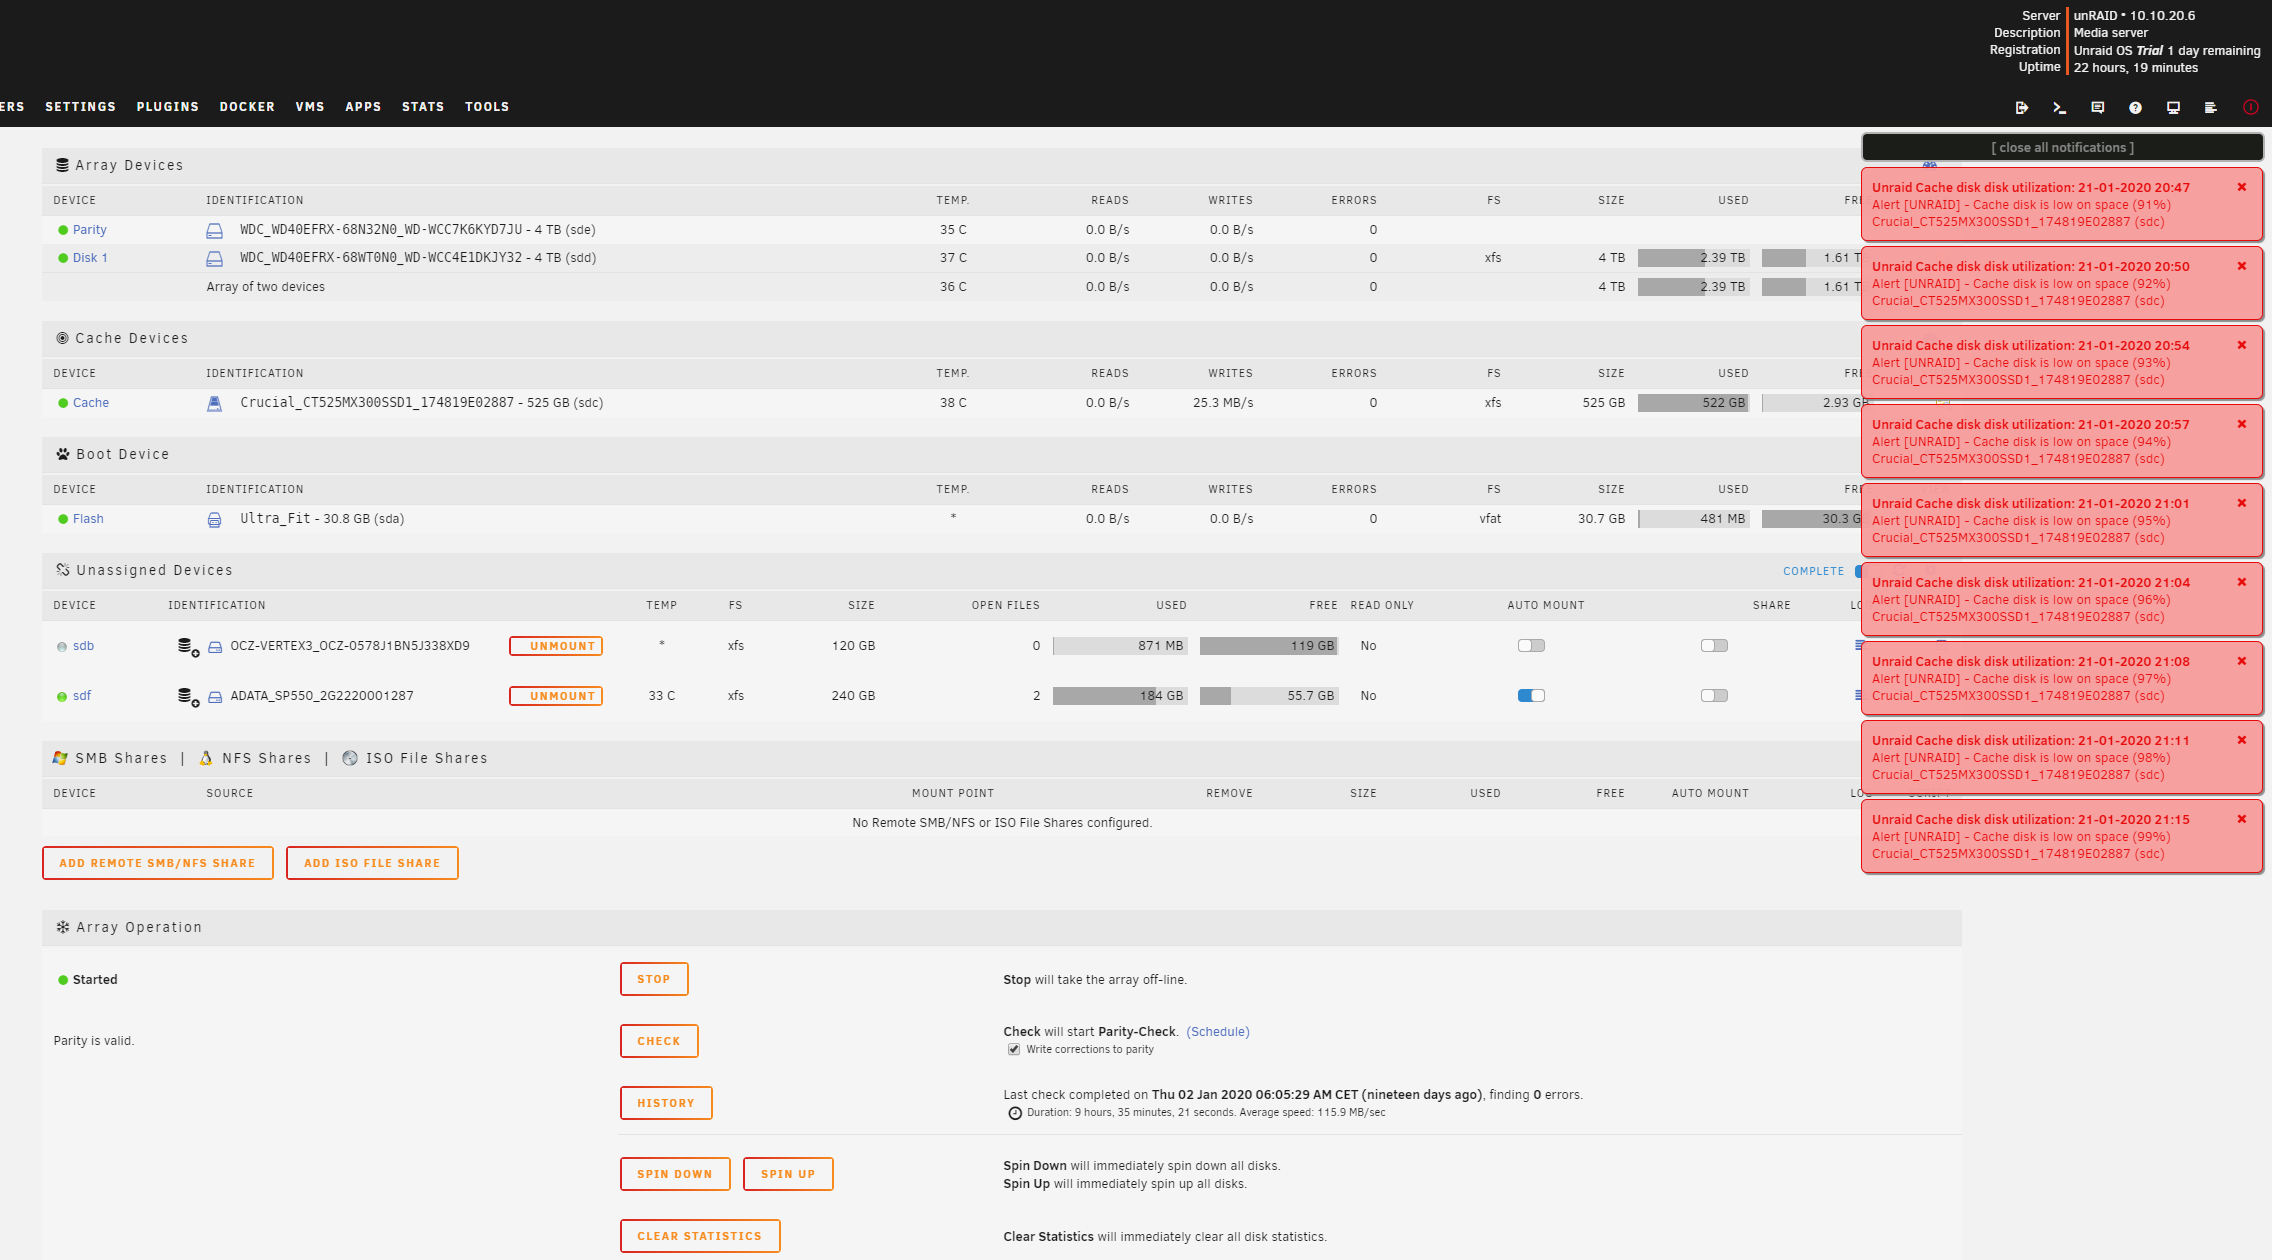Click the Logout icon in header
Viewport: 2272px width, 1260px height.
tap(2021, 107)
